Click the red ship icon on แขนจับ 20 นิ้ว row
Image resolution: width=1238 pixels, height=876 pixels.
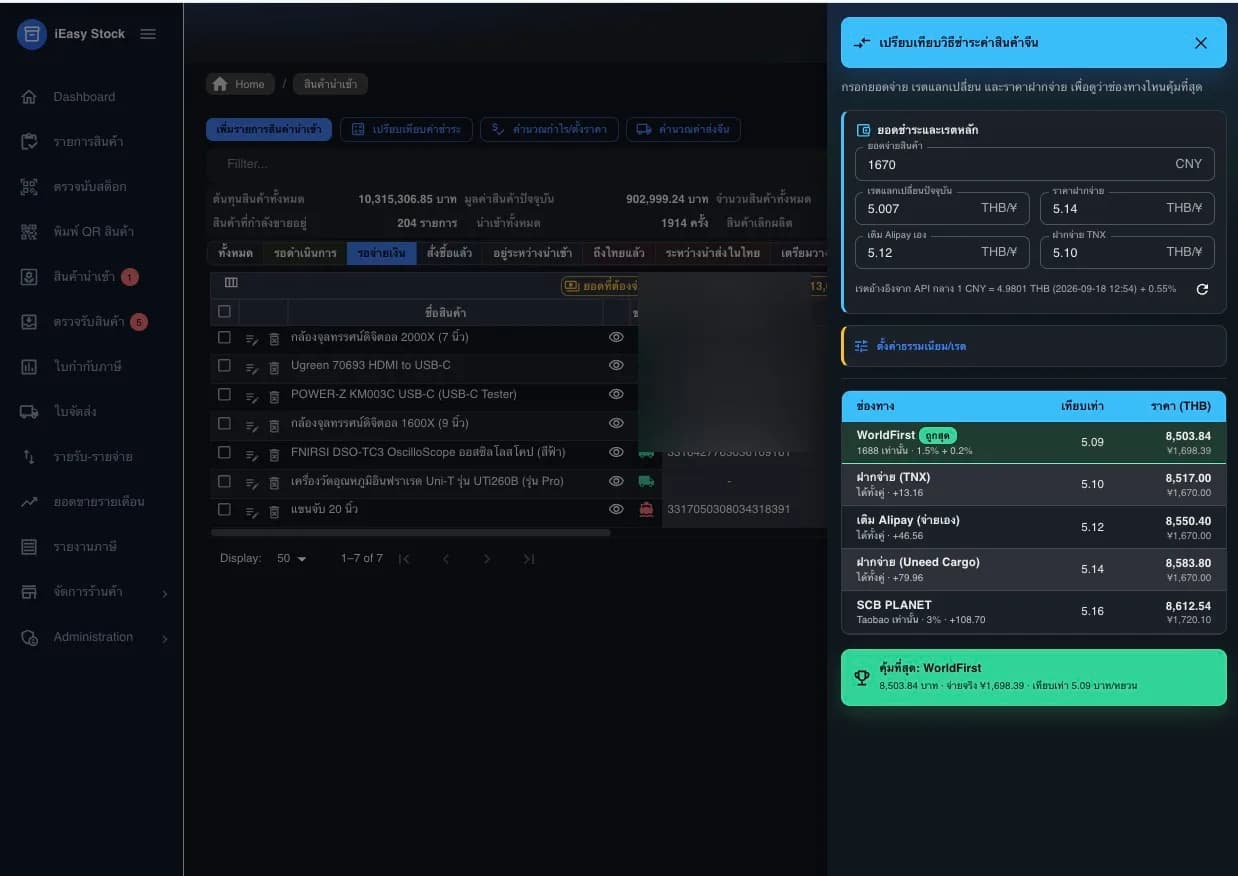coord(646,510)
